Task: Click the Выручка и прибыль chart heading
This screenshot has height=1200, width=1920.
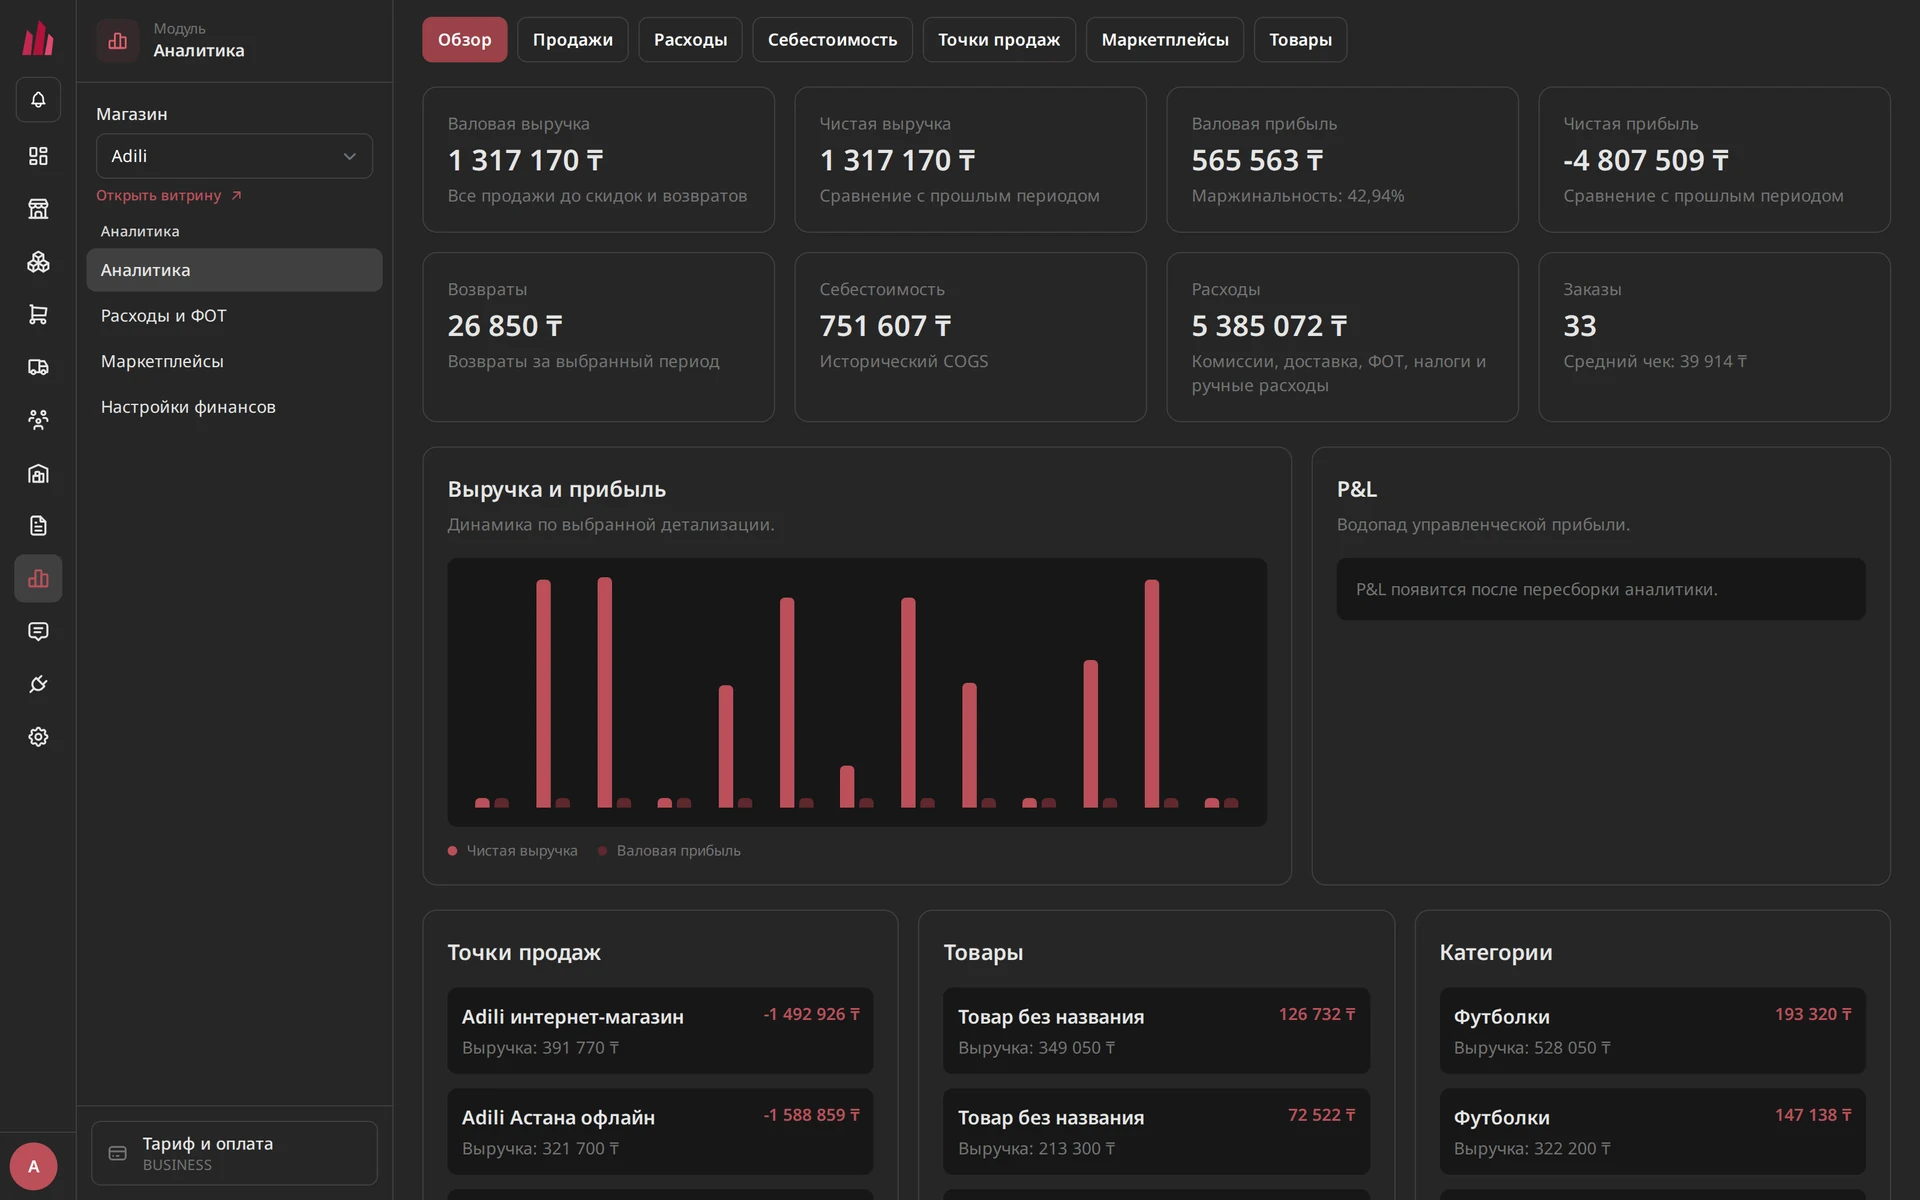Action: click(x=556, y=490)
